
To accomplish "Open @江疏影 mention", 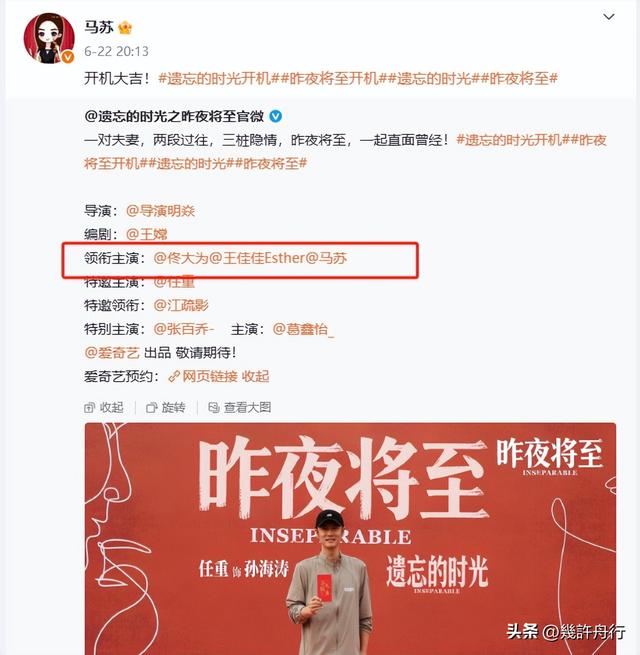I will pos(181,305).
